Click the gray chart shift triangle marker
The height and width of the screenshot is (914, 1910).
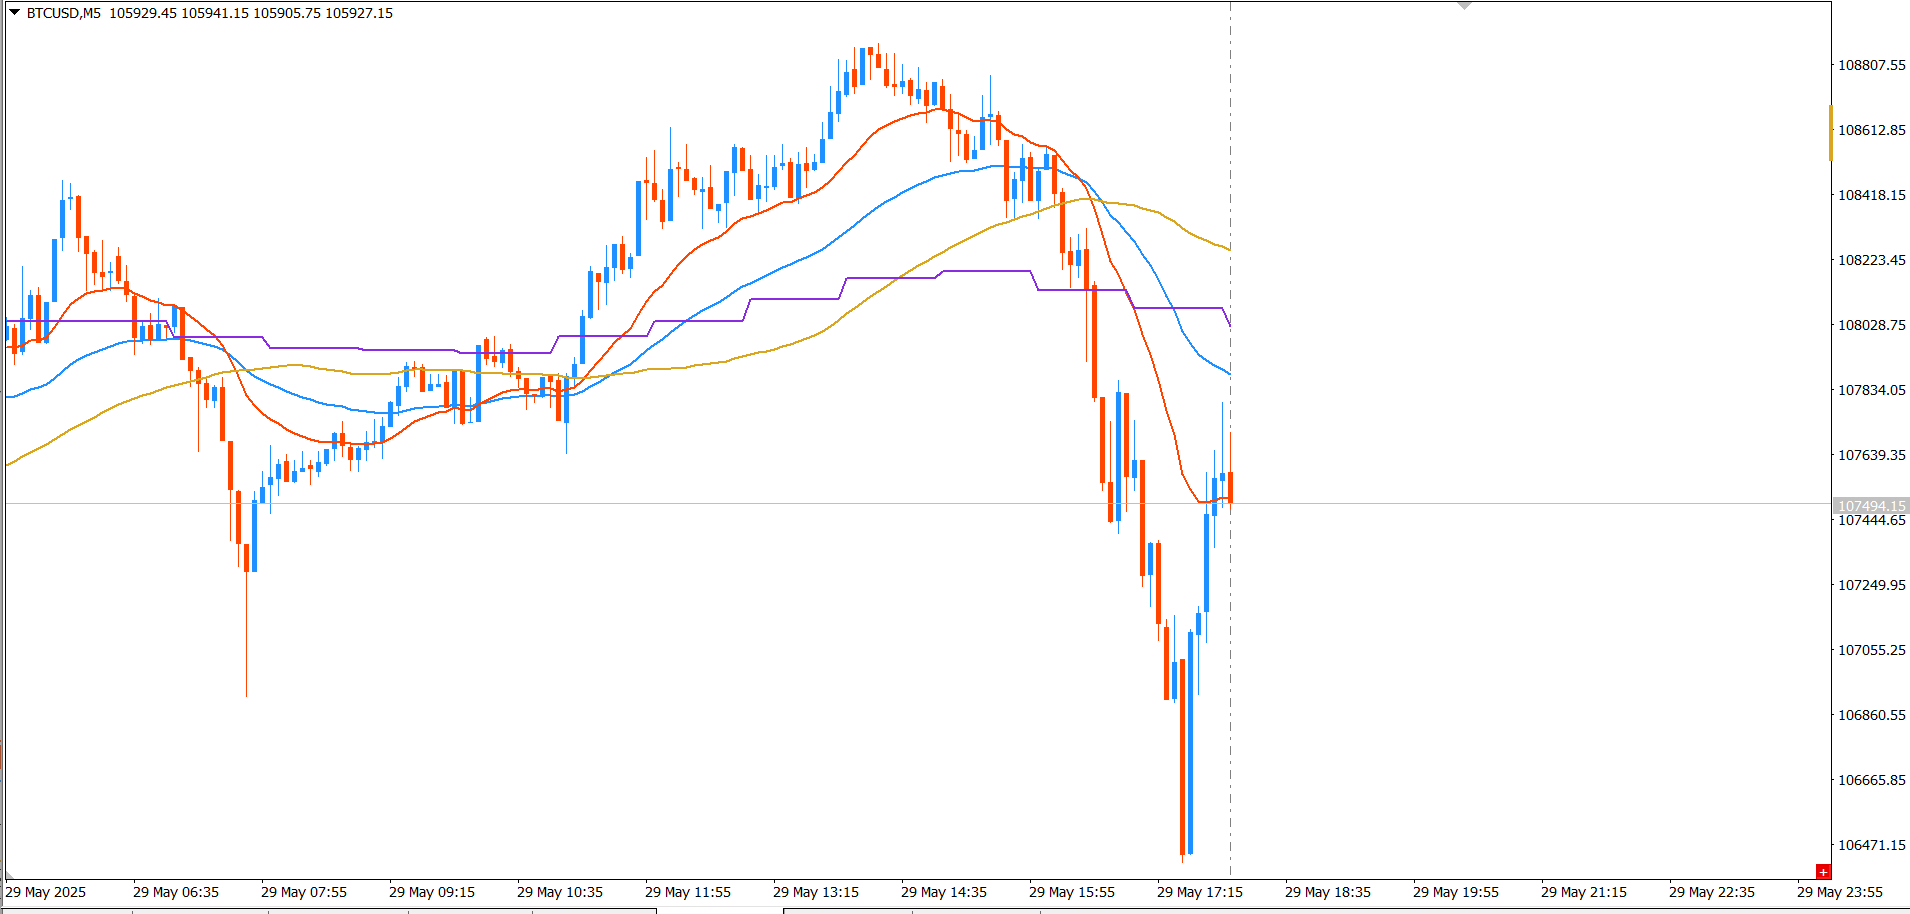(1464, 6)
